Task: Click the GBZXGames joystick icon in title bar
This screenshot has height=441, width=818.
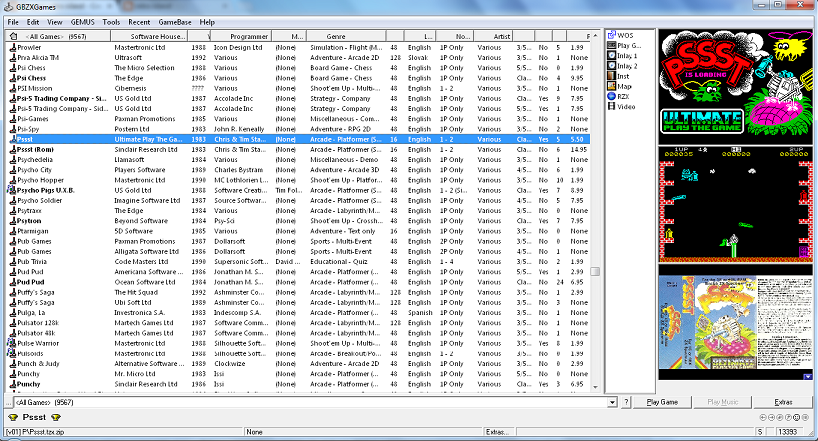Action: click(8, 7)
